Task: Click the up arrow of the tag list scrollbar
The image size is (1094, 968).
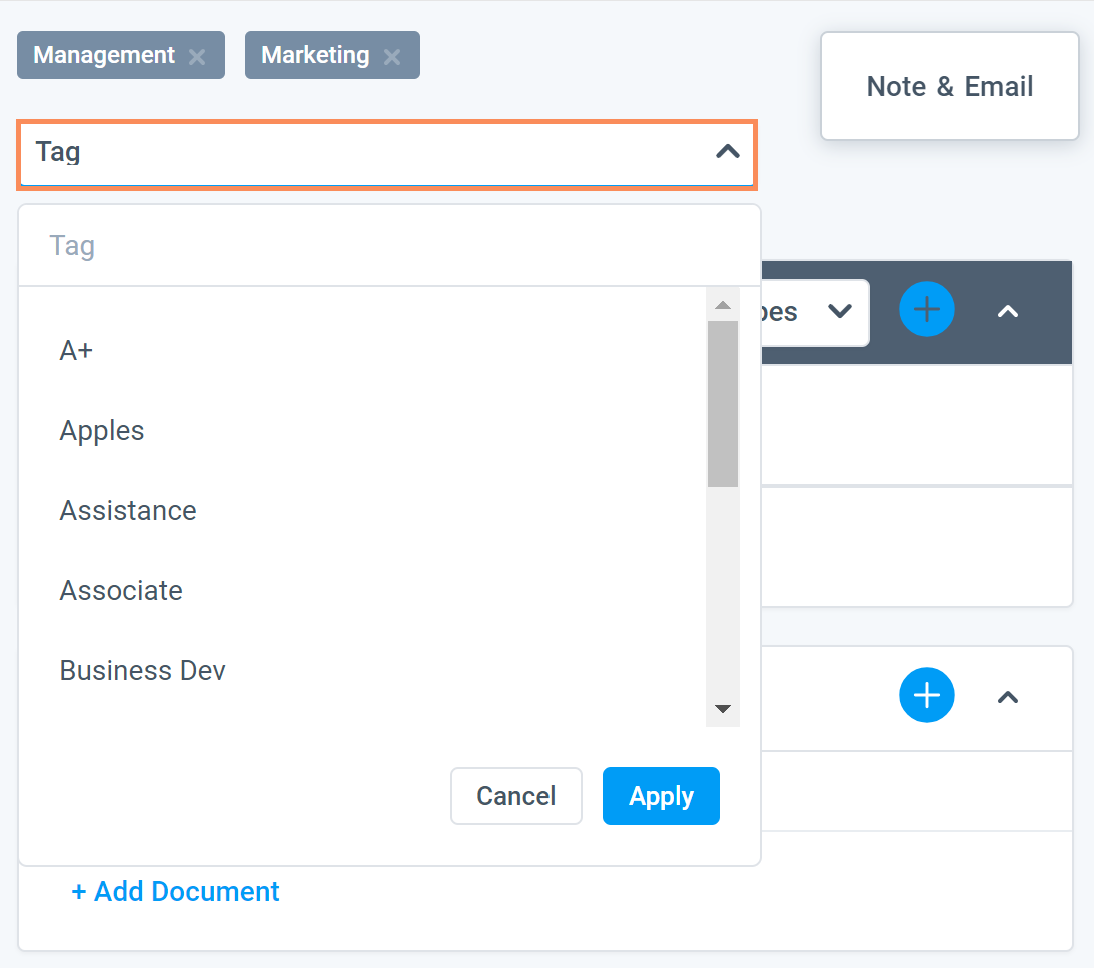Action: [x=722, y=304]
